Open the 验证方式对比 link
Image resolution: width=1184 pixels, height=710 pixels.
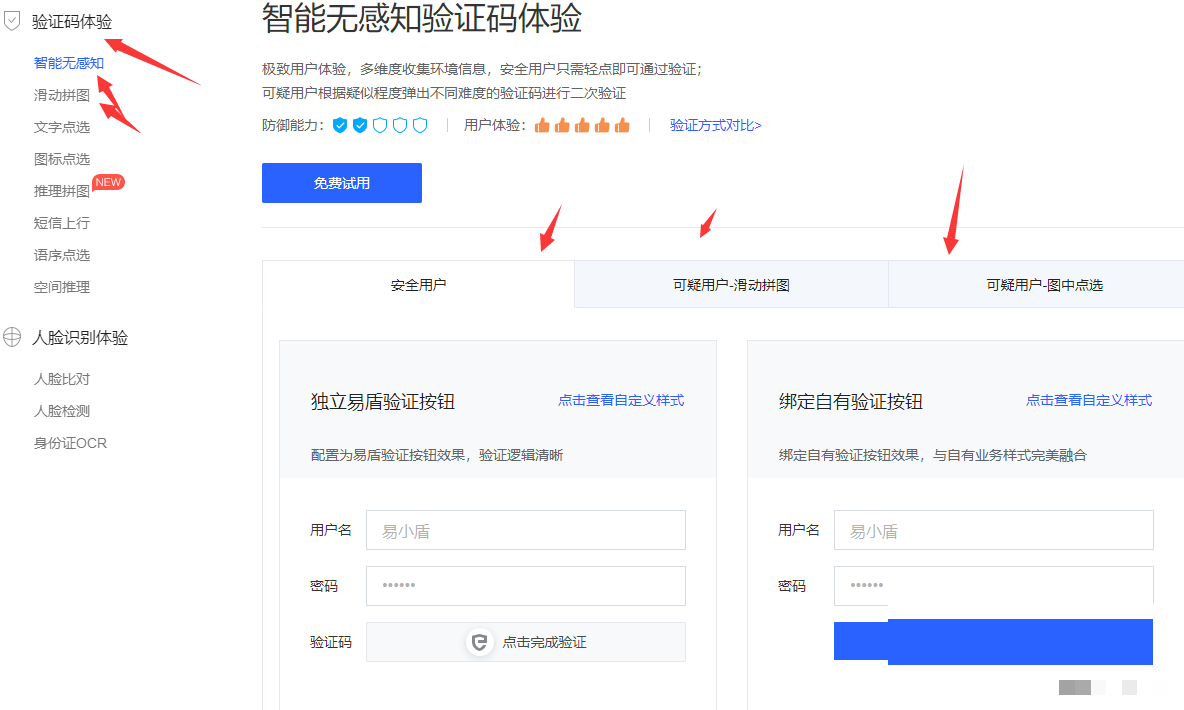pyautogui.click(x=715, y=125)
